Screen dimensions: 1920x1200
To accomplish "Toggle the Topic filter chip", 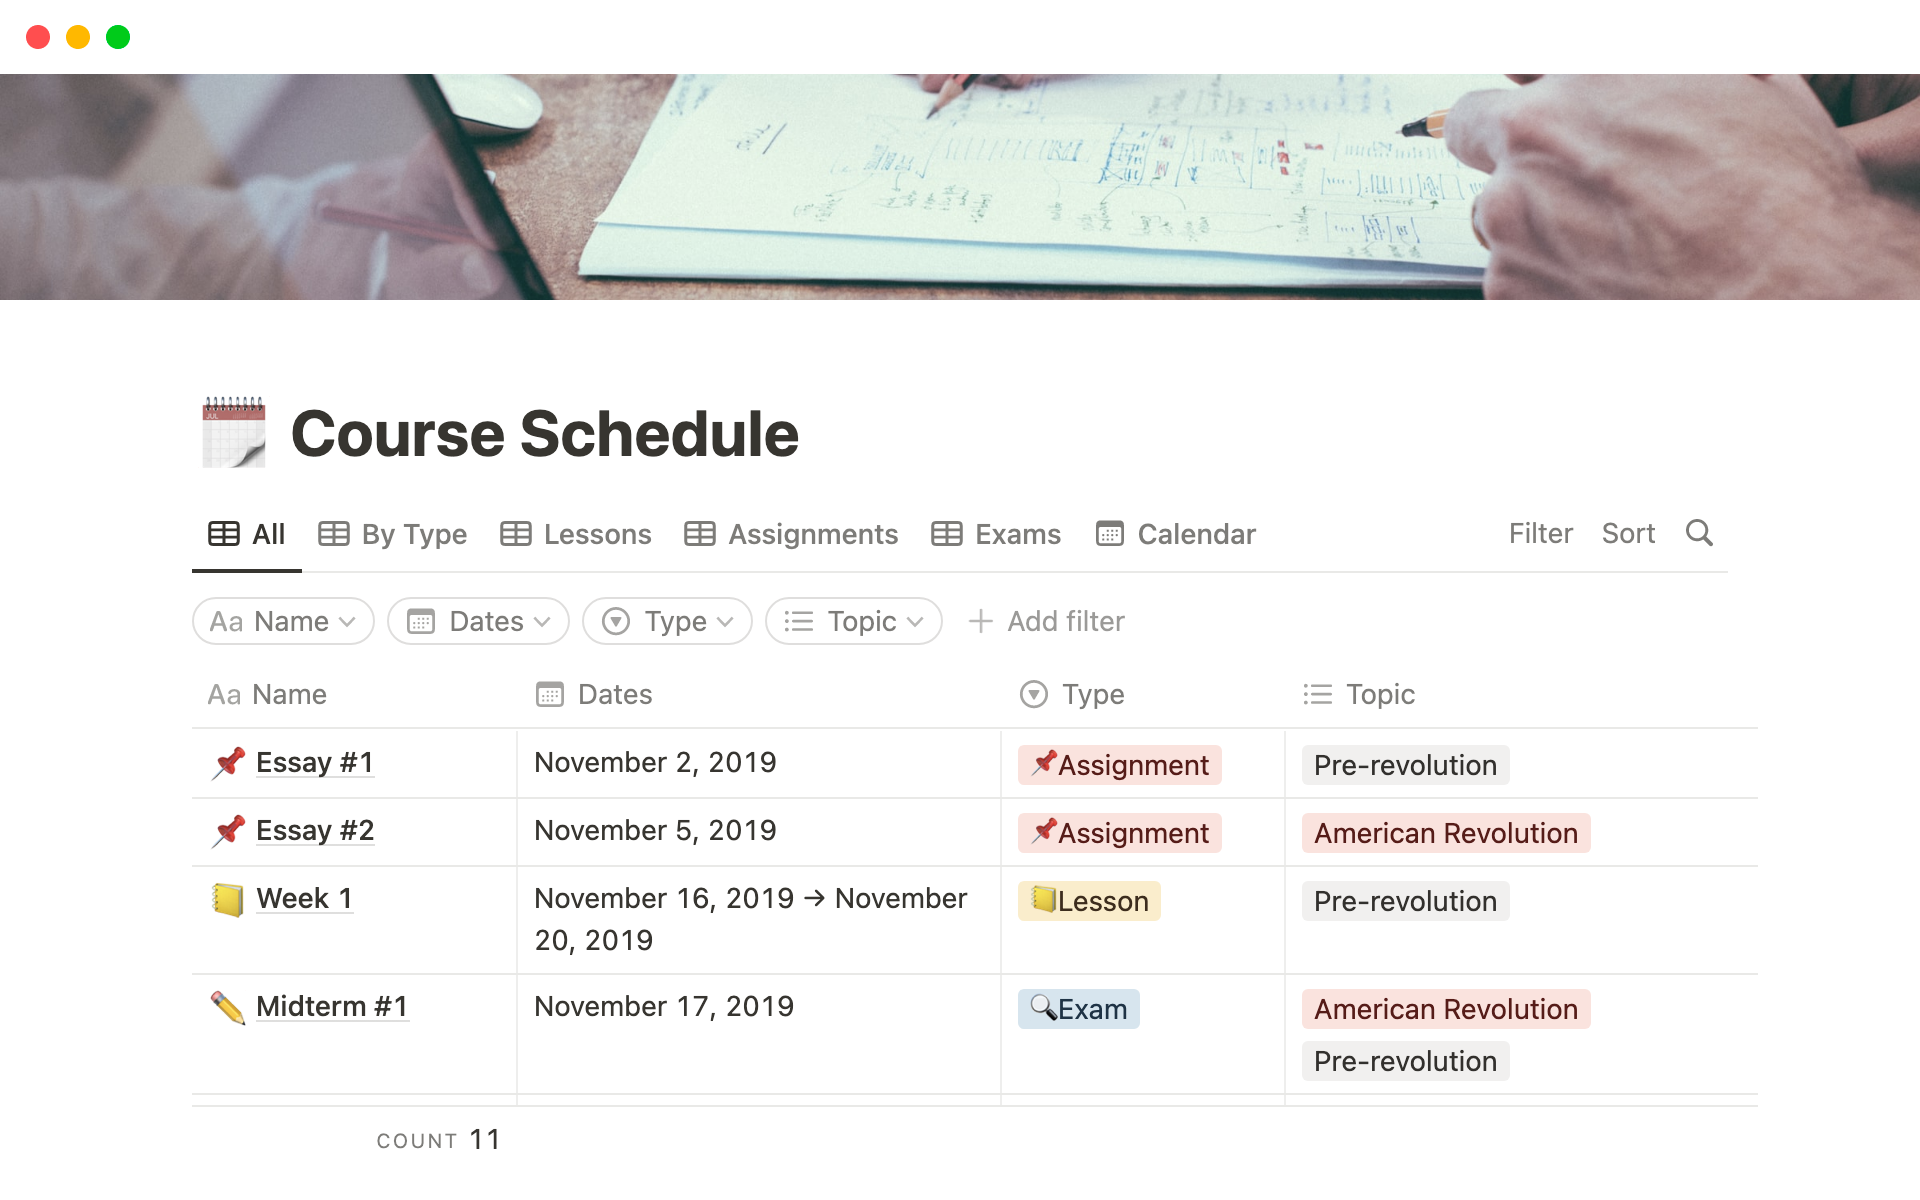I will (853, 621).
